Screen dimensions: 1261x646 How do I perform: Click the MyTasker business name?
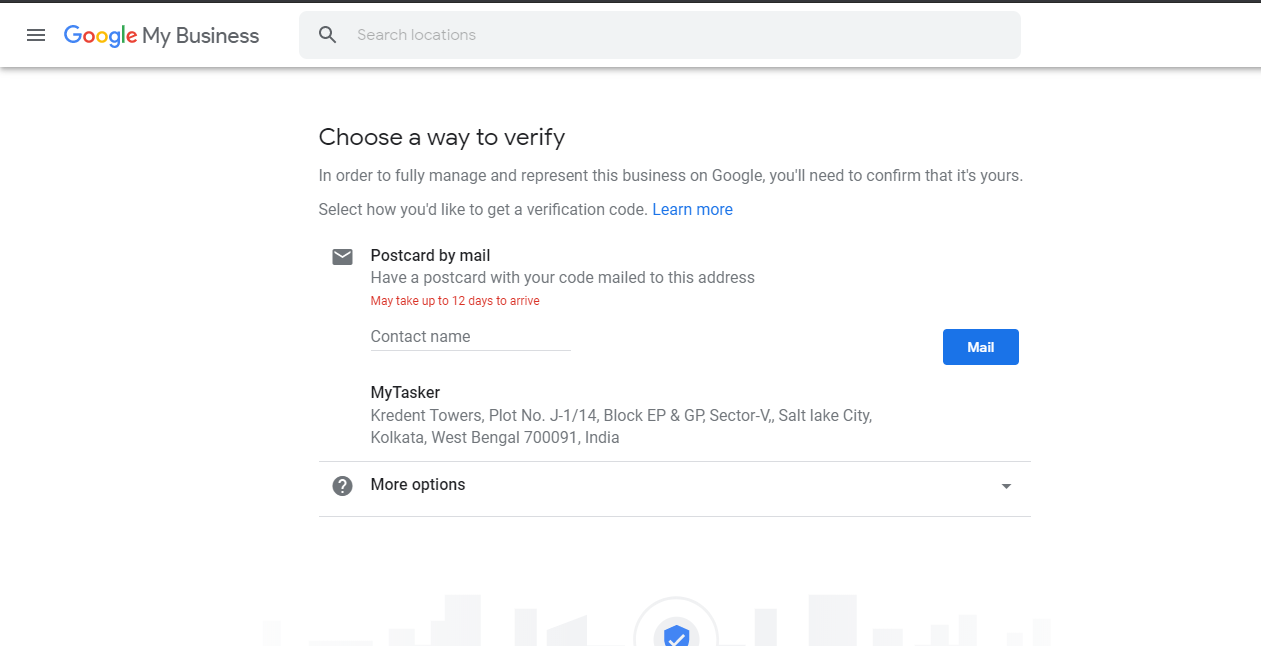(405, 393)
